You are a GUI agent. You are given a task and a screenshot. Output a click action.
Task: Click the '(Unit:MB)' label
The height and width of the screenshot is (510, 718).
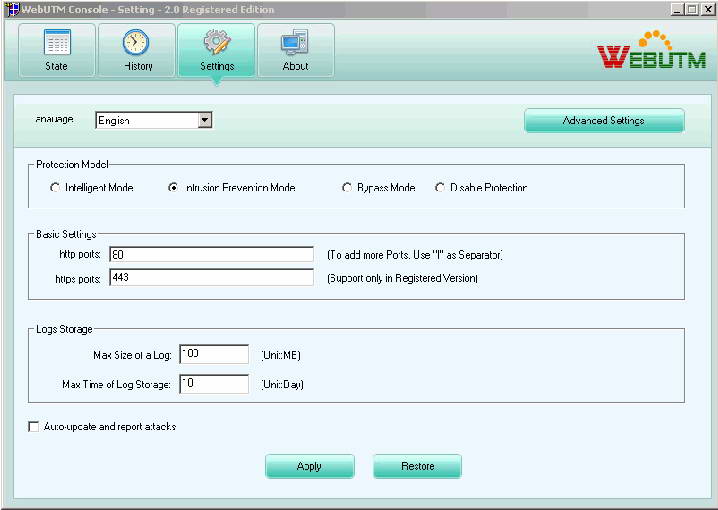281,355
